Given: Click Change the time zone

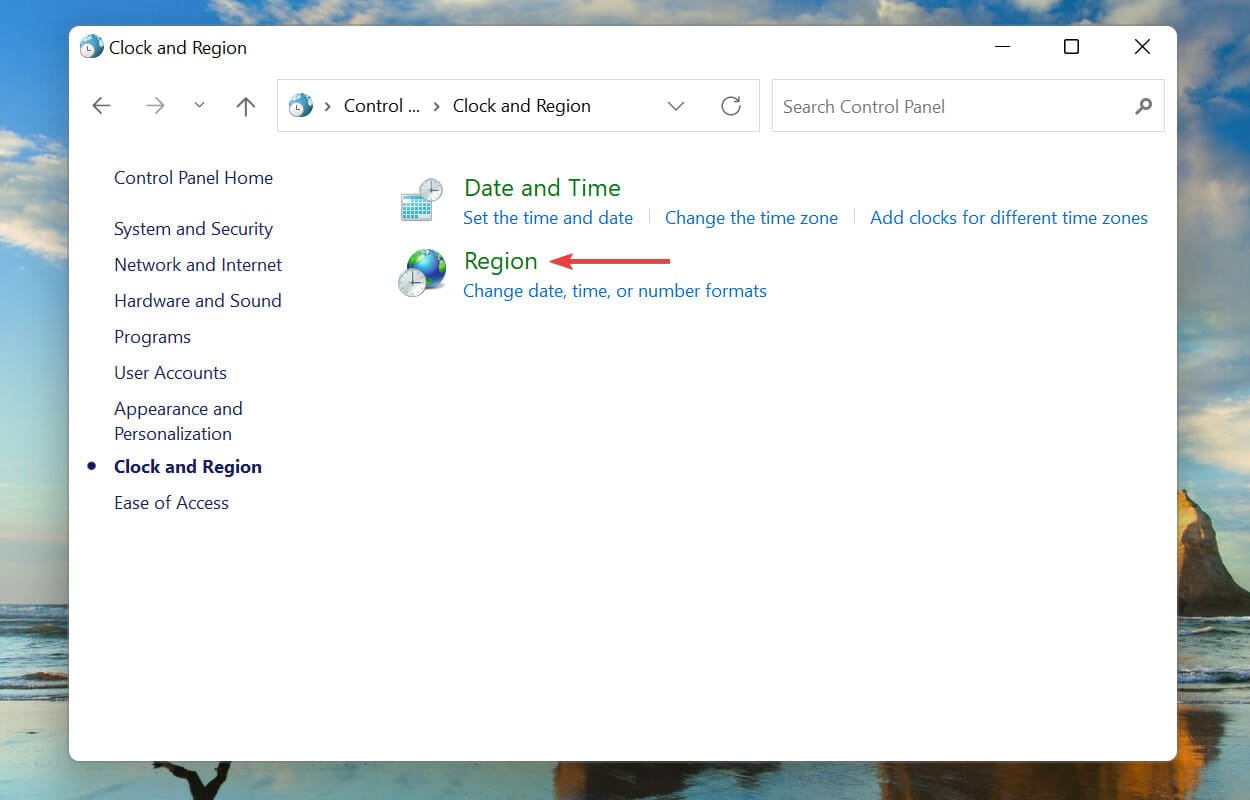Looking at the screenshot, I should point(752,218).
